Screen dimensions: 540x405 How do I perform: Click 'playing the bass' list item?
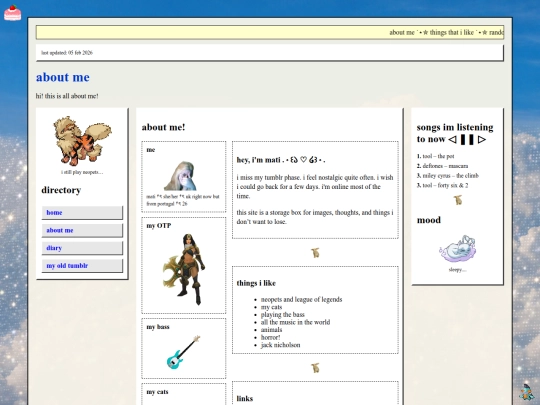tap(282, 314)
